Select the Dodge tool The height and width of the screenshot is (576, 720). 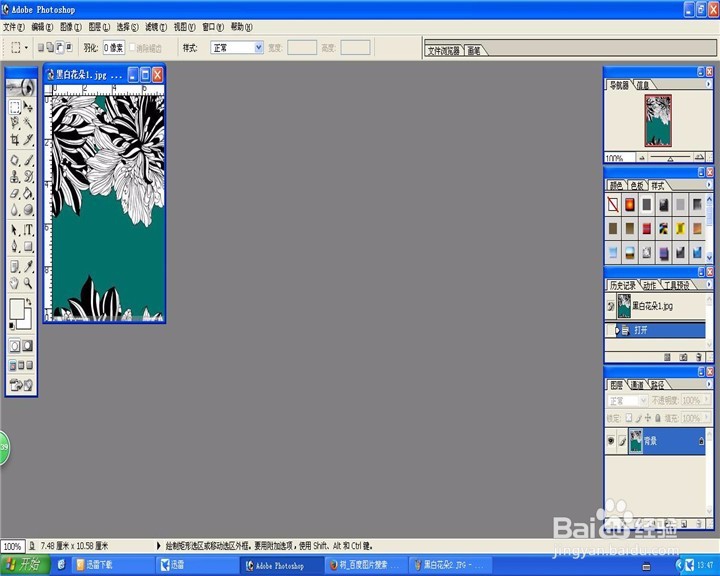click(x=28, y=209)
